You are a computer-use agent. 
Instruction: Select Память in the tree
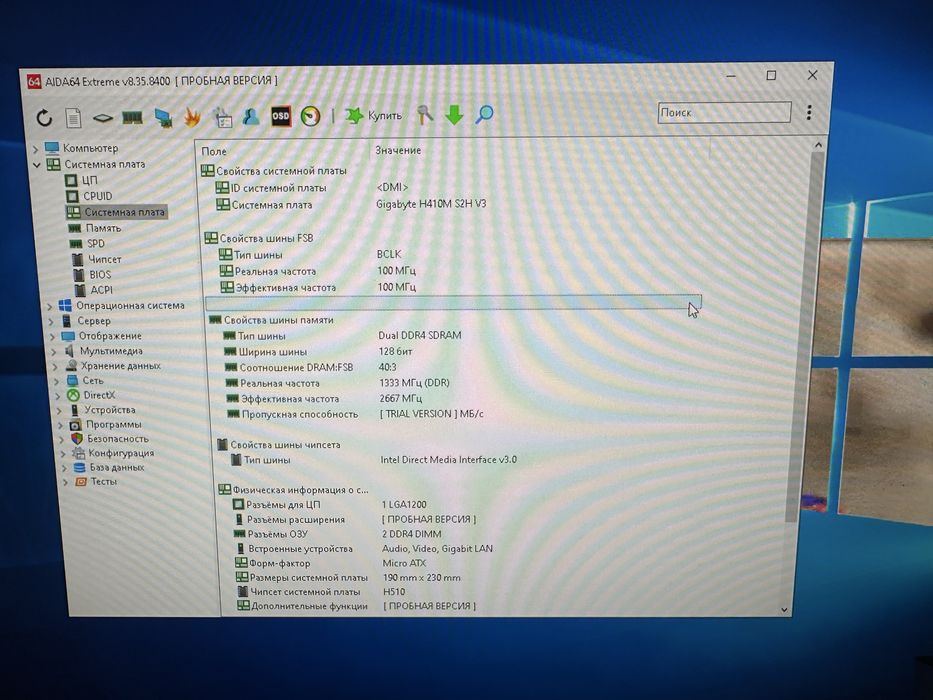pos(103,228)
